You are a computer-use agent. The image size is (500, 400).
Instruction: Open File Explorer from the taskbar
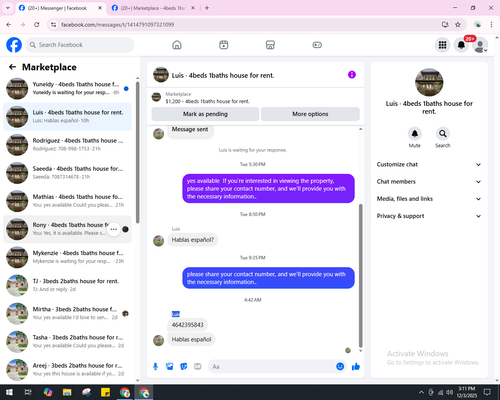click(x=67, y=392)
